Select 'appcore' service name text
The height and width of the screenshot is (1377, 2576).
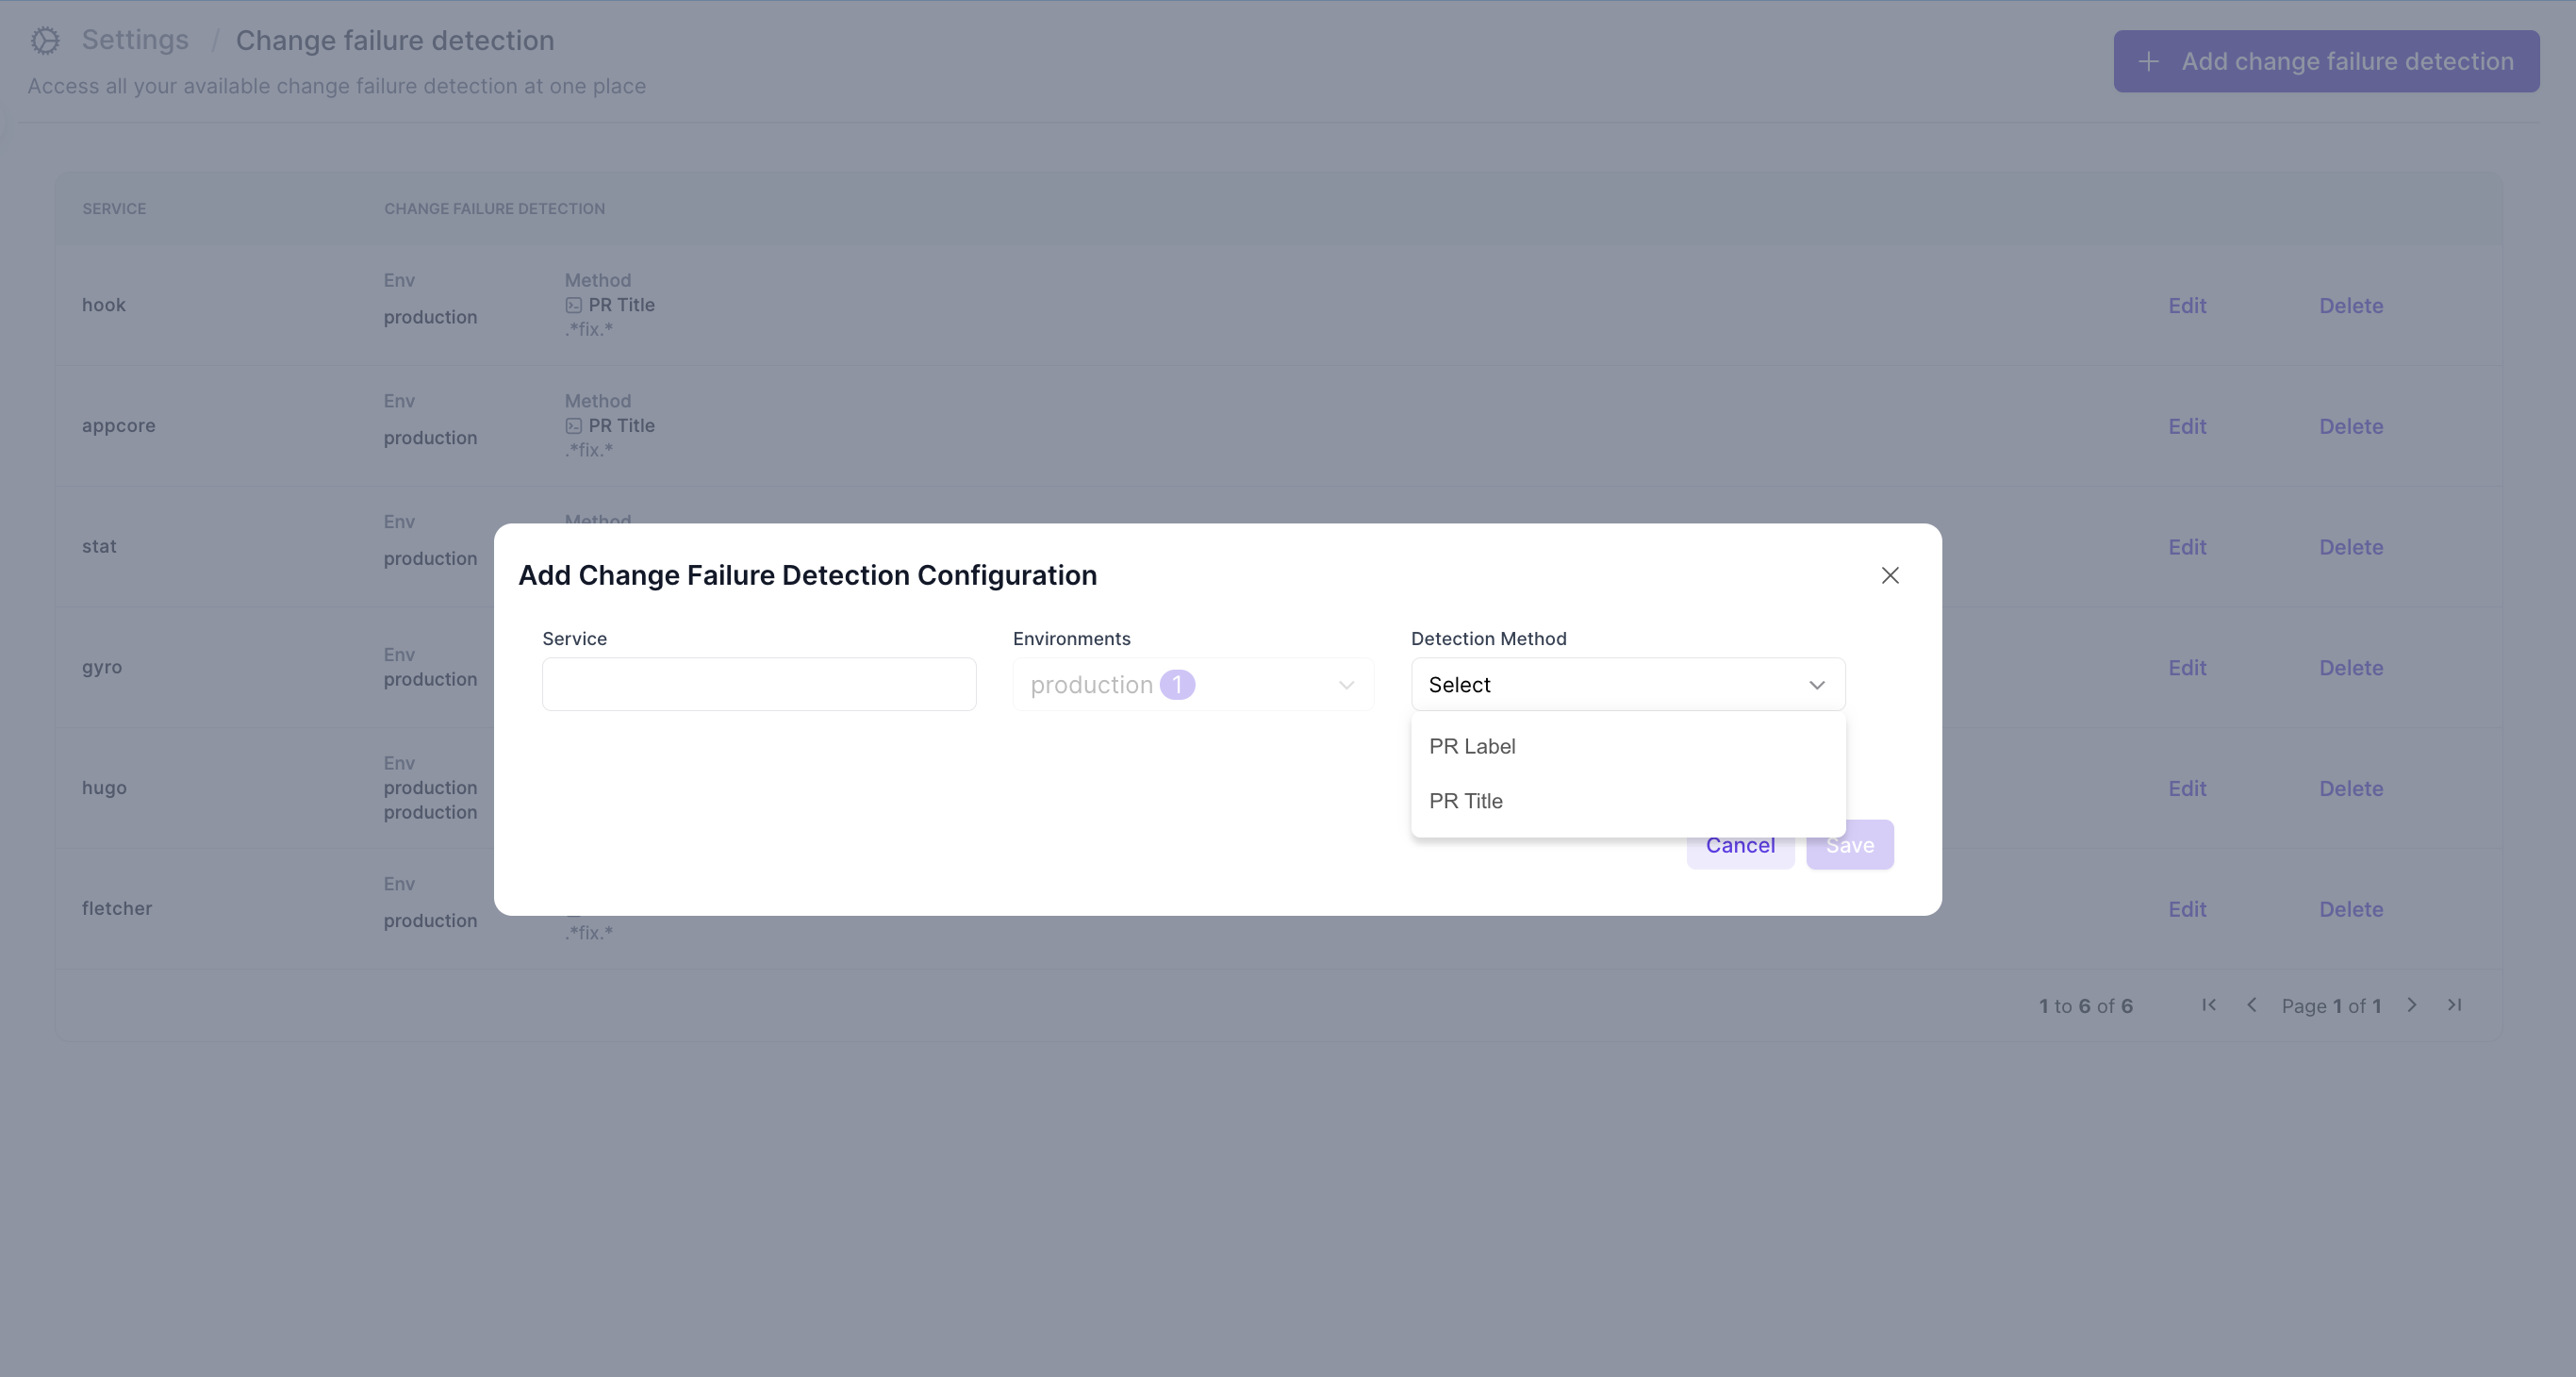118,426
